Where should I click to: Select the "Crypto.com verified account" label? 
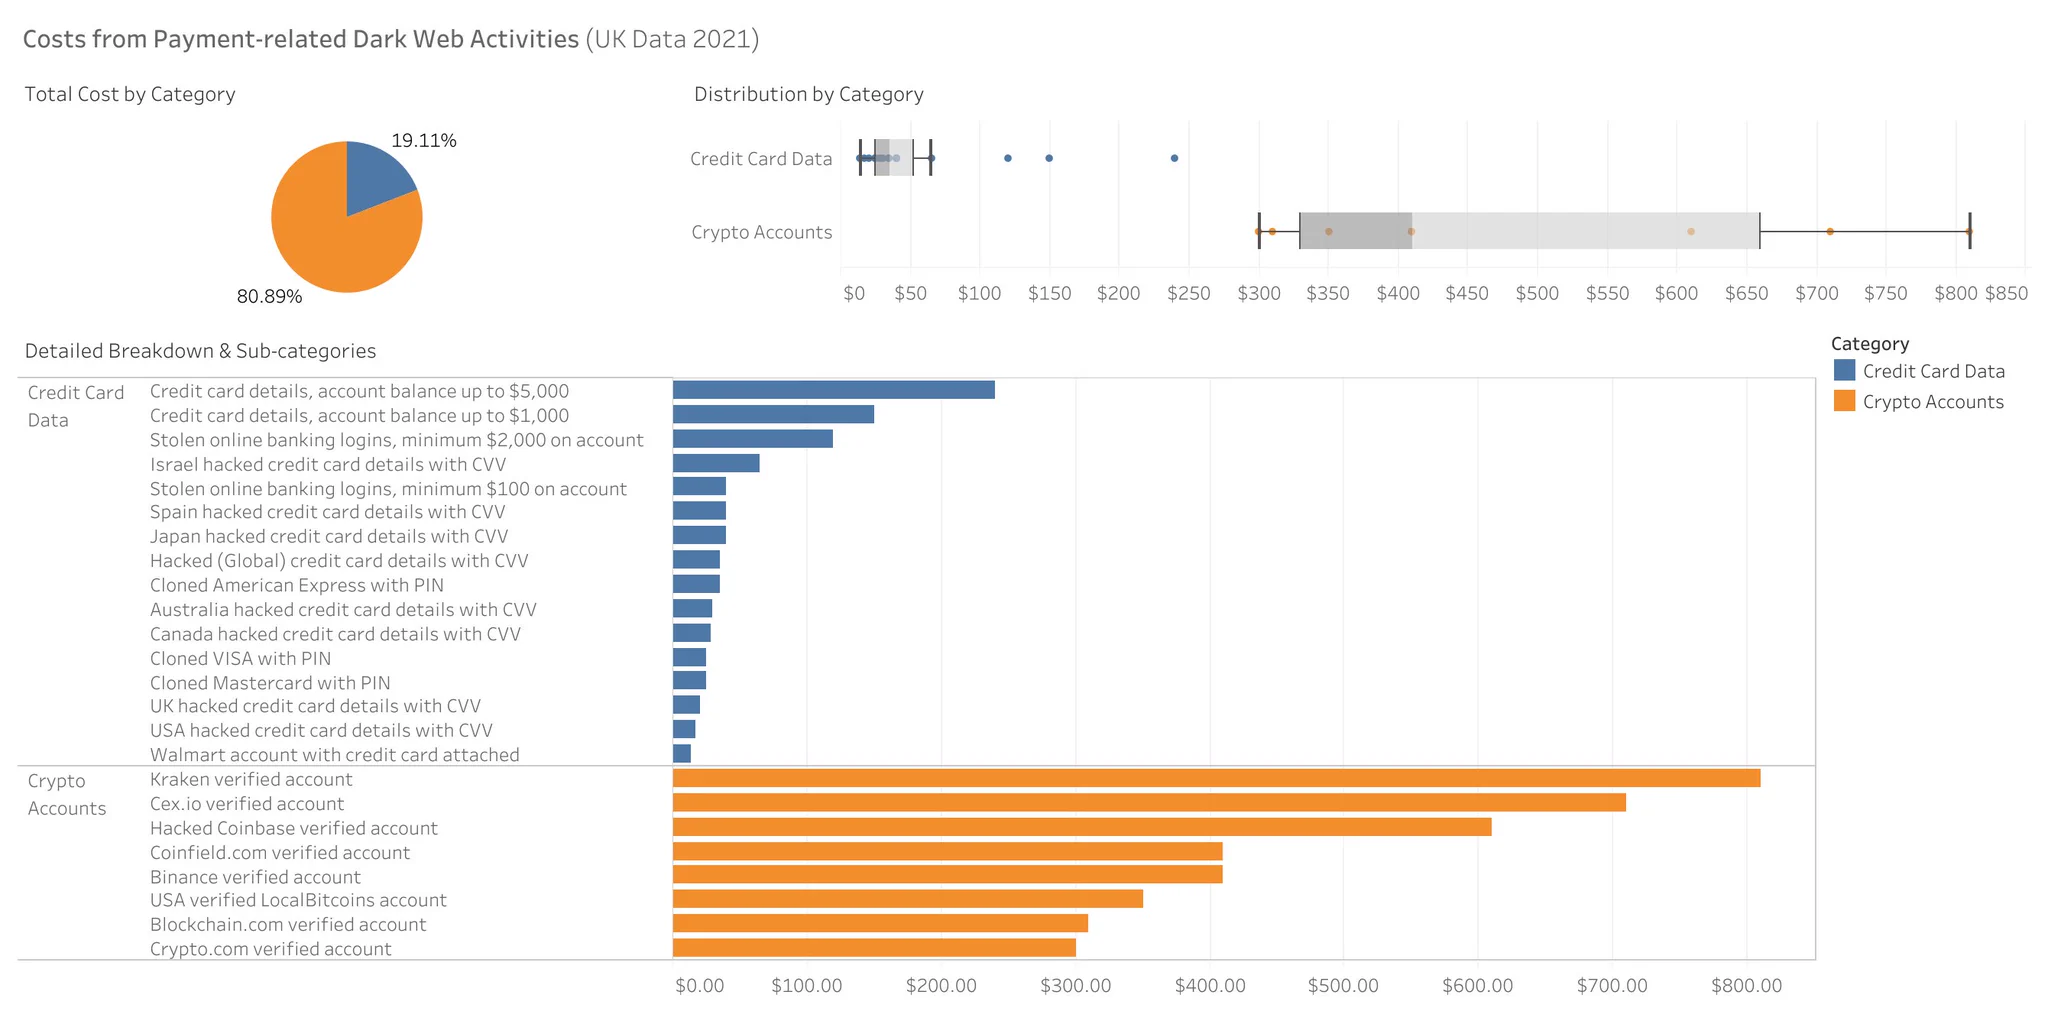(x=271, y=949)
